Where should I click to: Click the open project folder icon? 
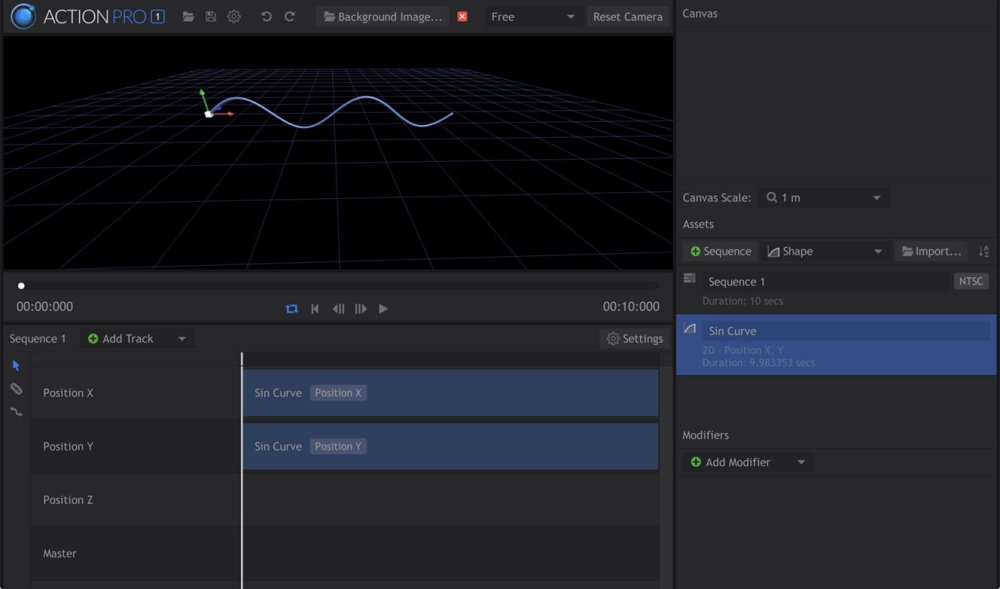tap(188, 17)
